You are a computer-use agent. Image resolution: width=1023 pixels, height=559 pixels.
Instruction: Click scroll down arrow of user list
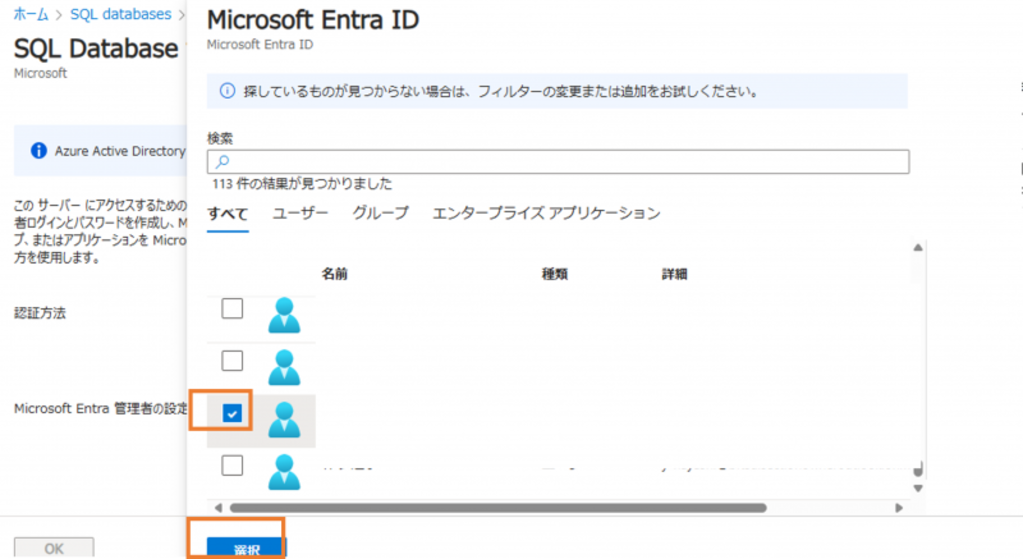point(918,489)
